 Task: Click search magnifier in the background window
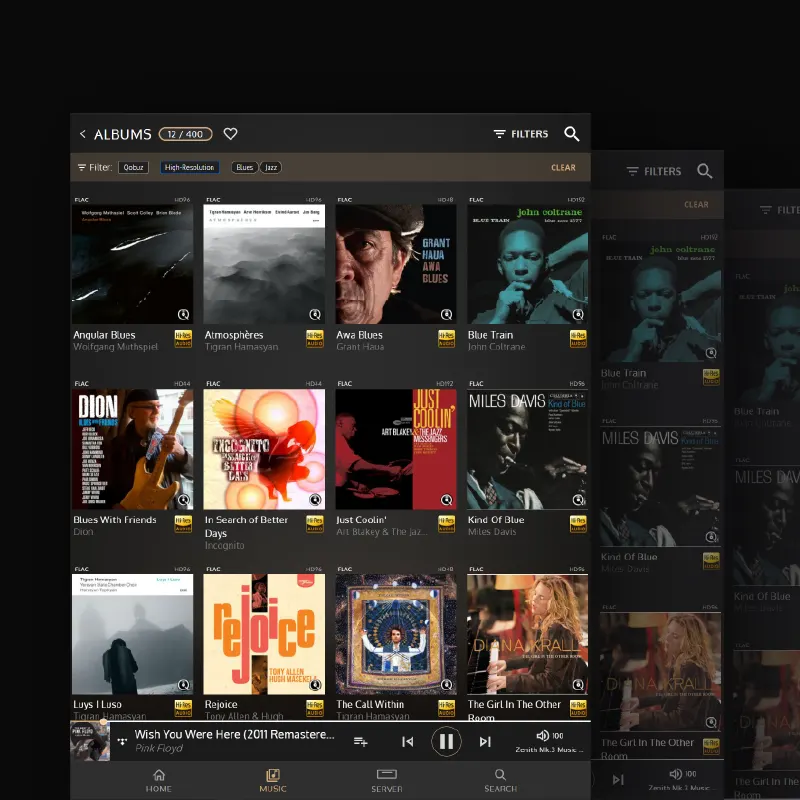coord(704,171)
